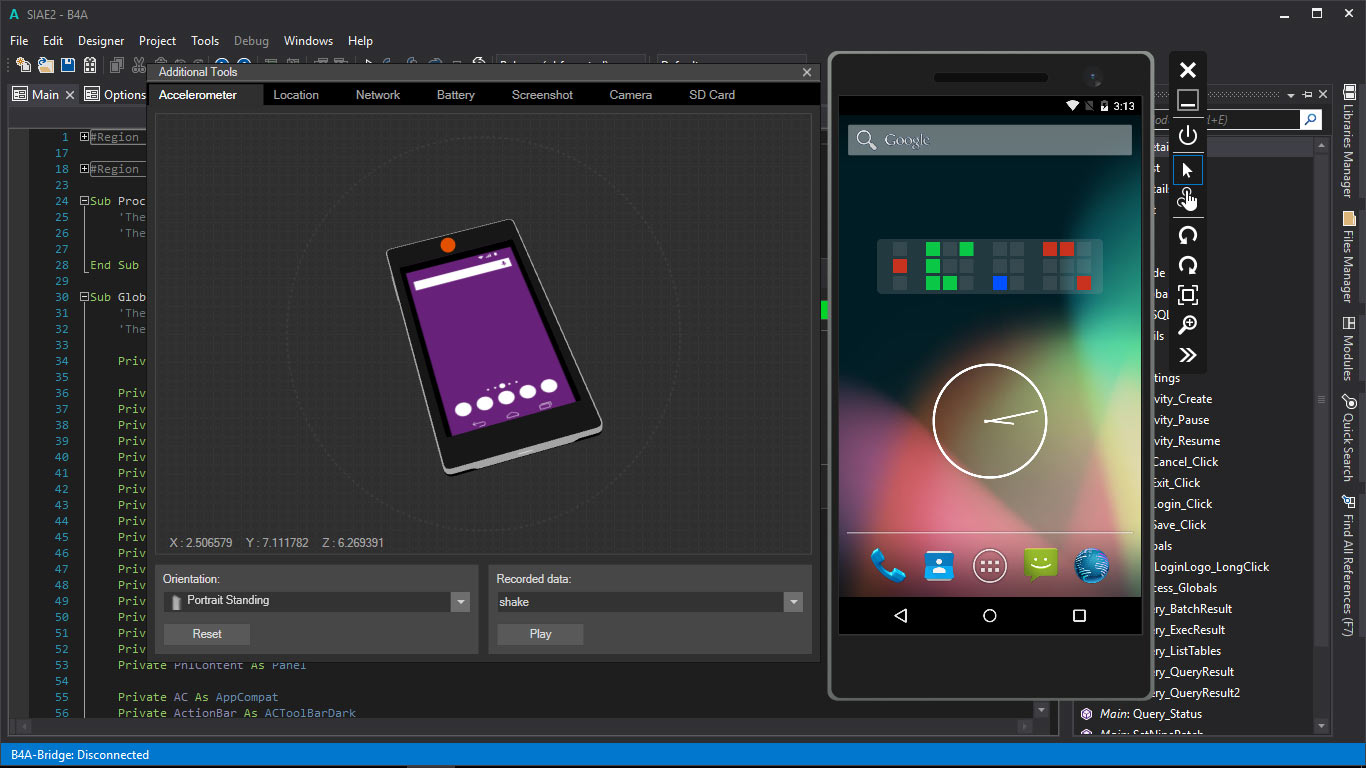Rotate the emulator left
The height and width of the screenshot is (768, 1366).
1187,235
